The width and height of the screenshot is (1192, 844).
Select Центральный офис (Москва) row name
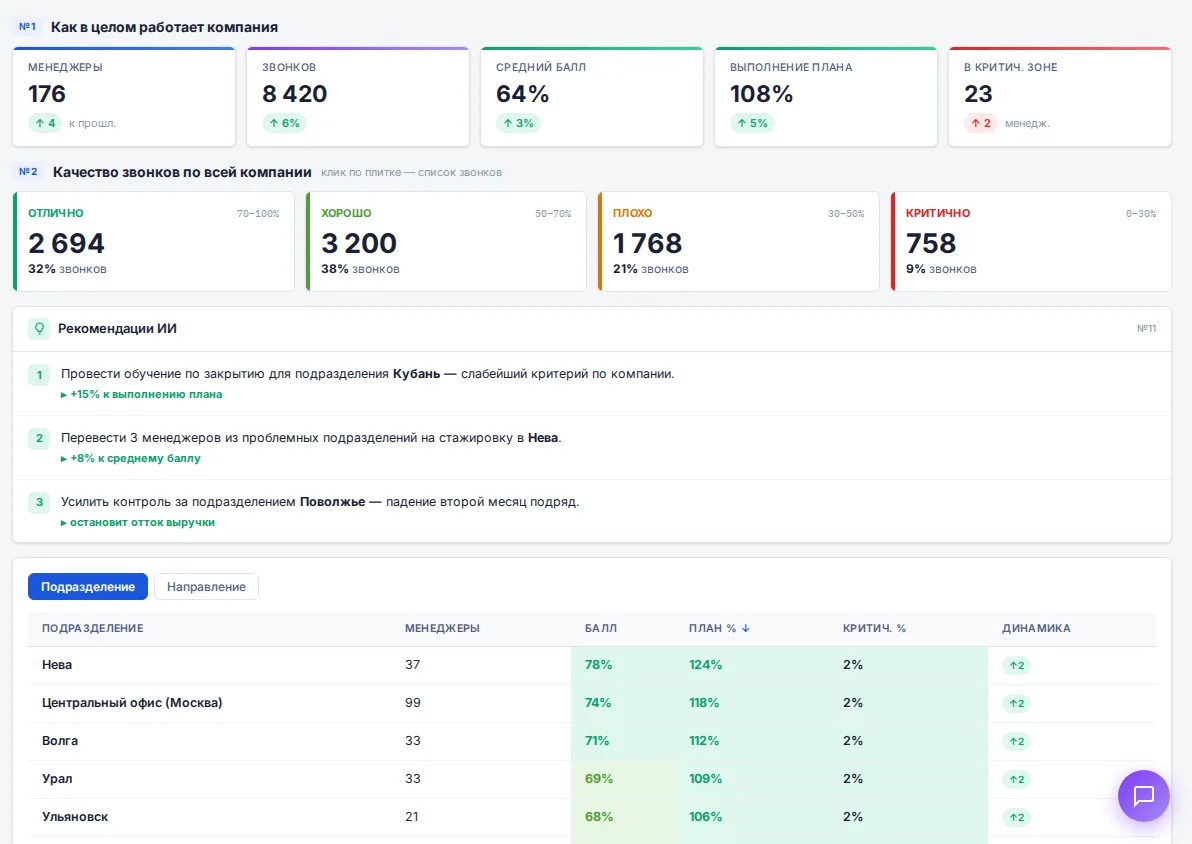(x=132, y=703)
